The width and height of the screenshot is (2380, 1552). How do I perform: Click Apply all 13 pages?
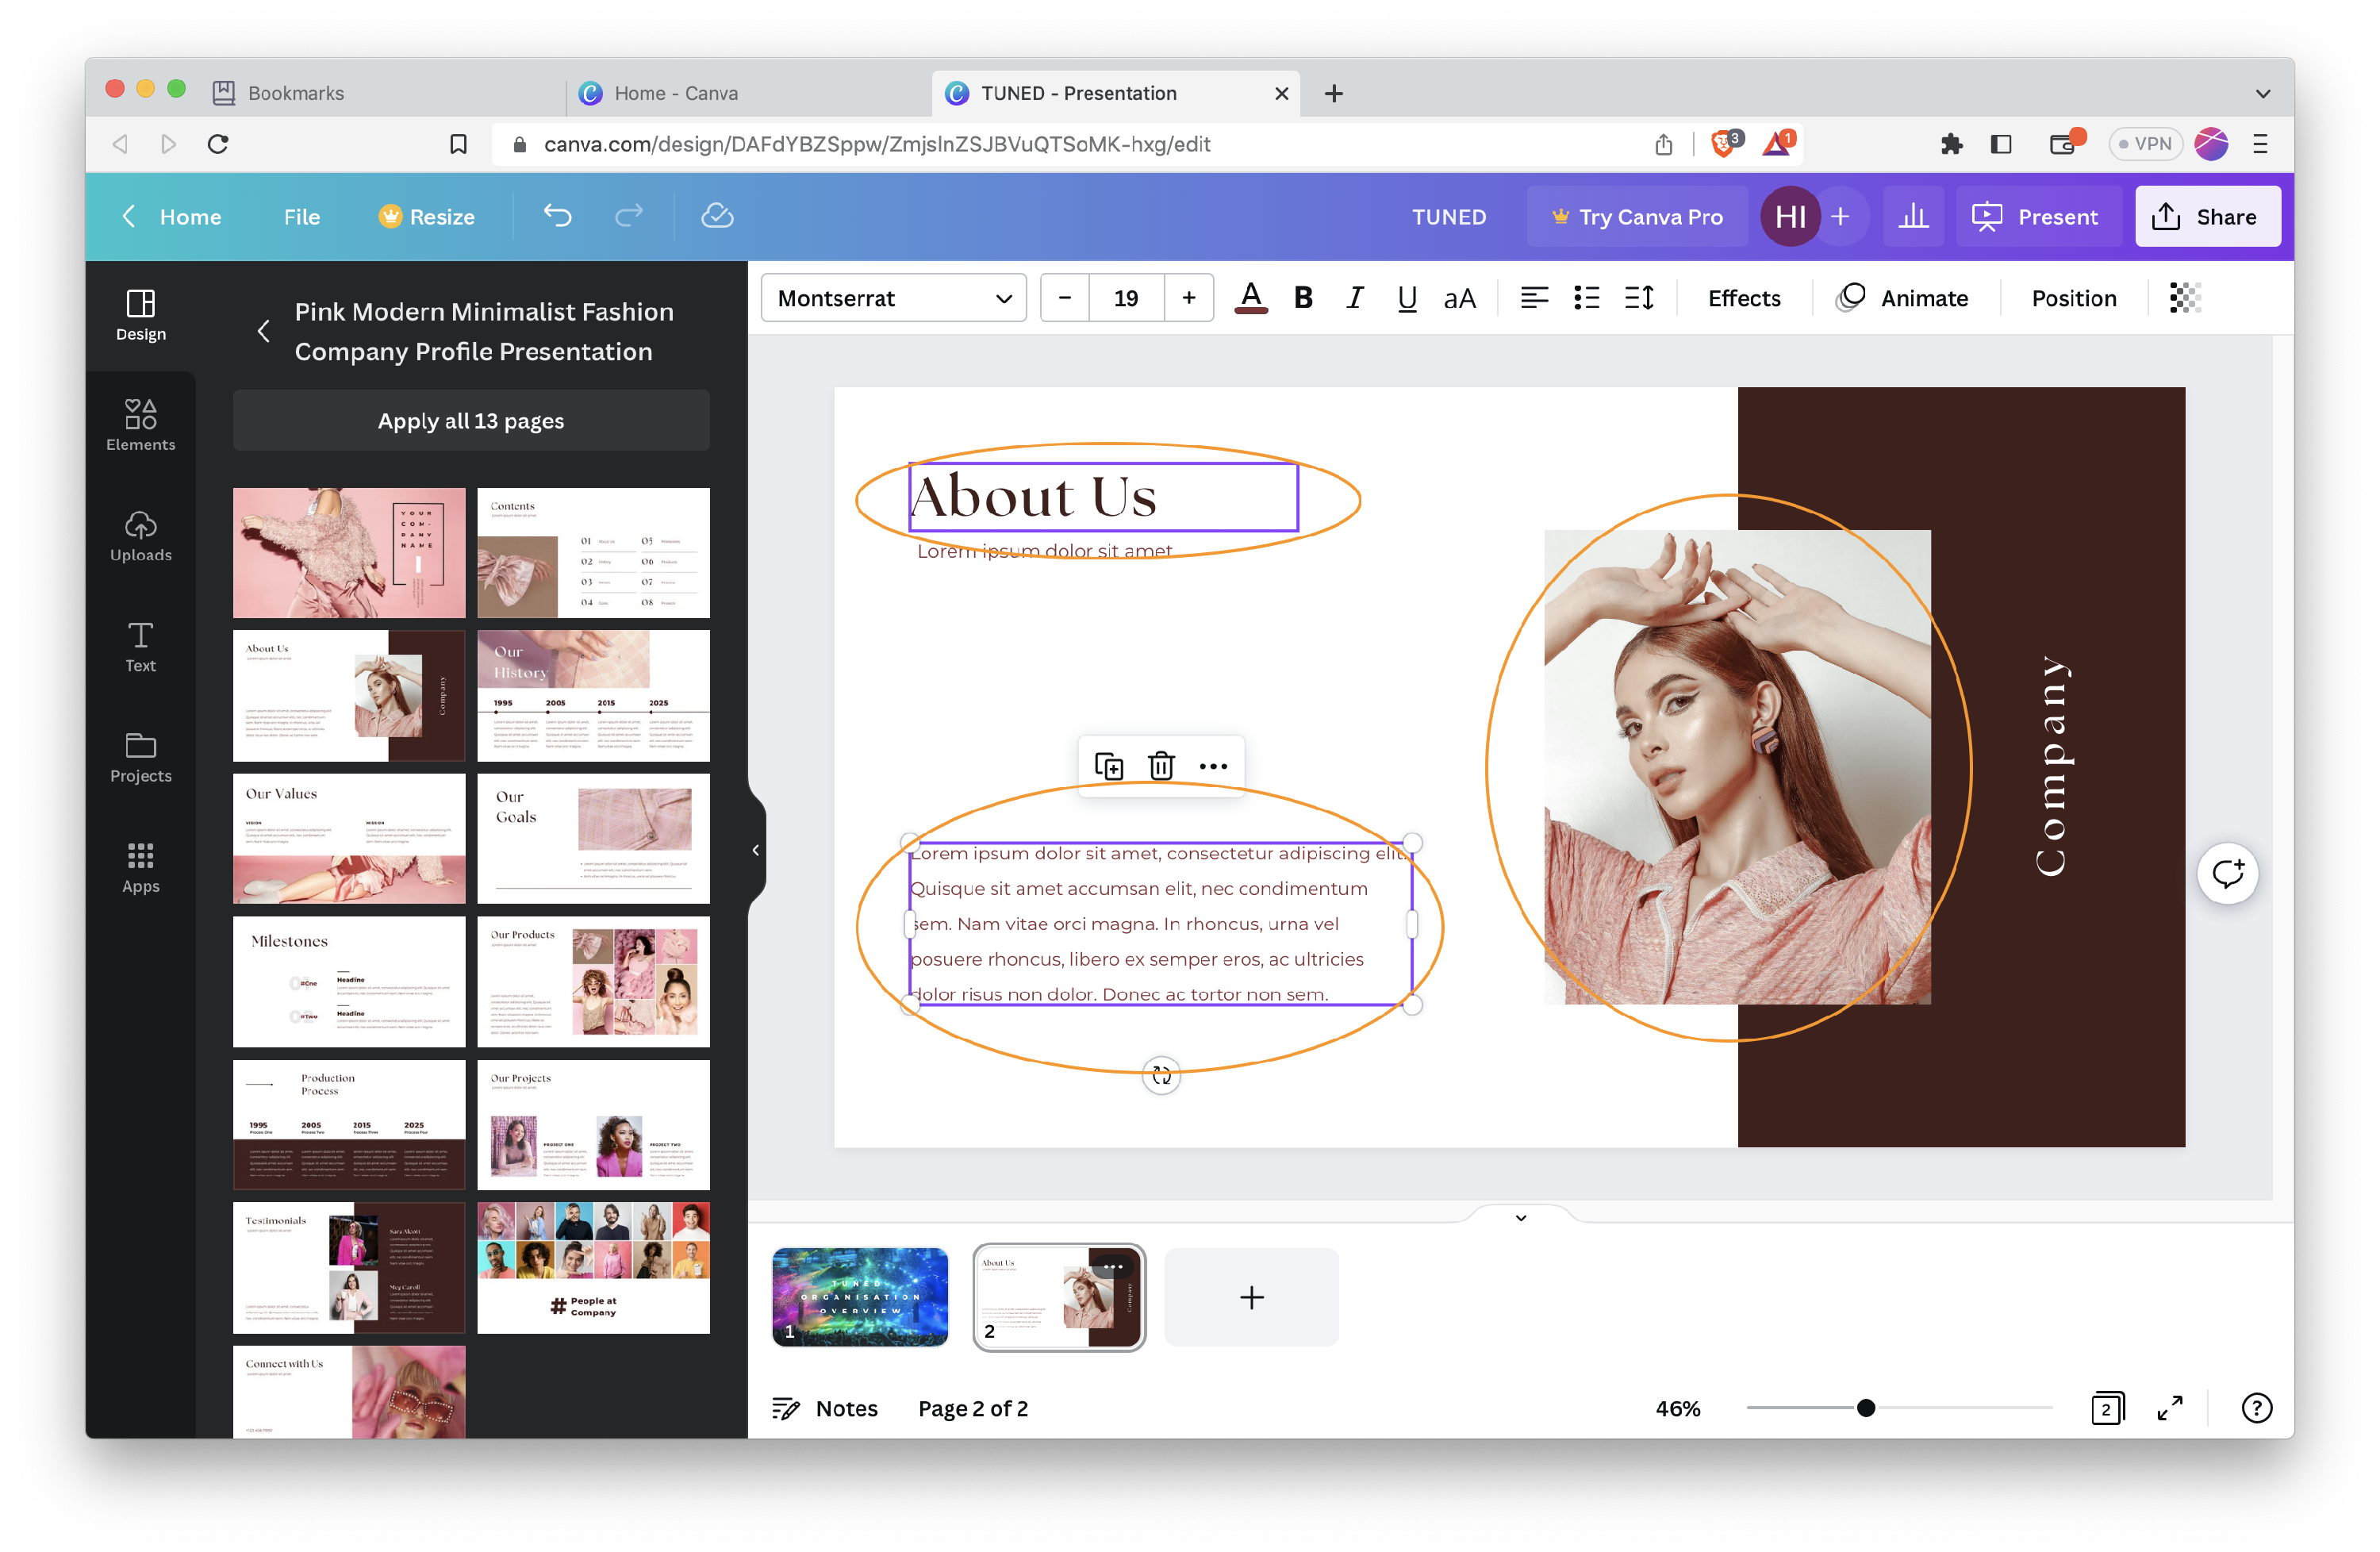[471, 420]
